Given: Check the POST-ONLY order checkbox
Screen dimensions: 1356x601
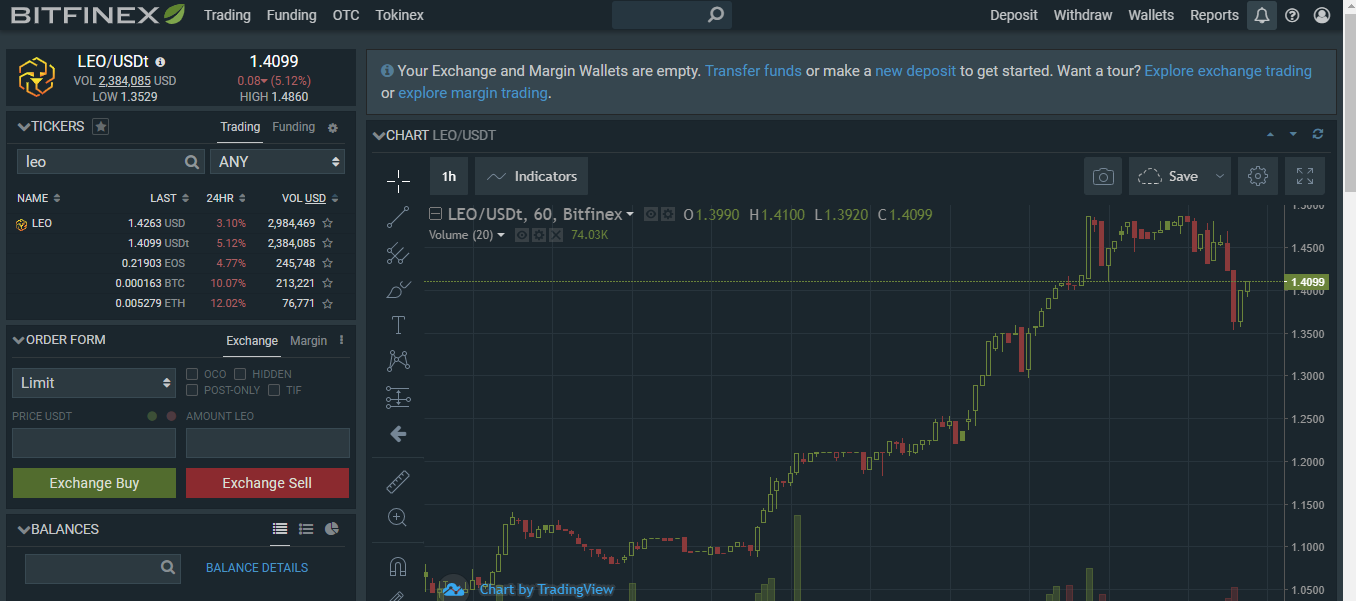Looking at the screenshot, I should pos(191,390).
